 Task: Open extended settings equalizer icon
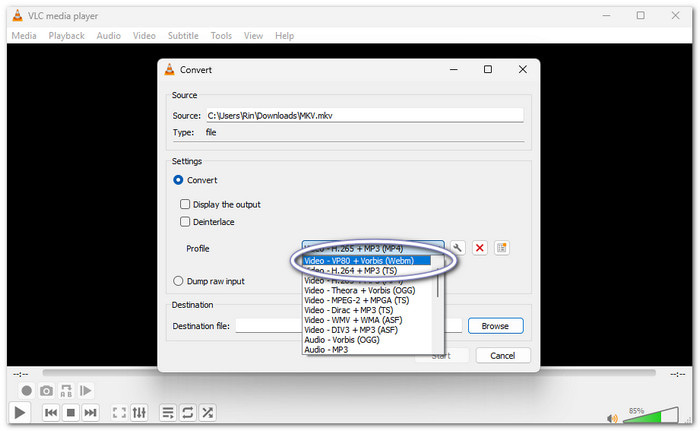coord(139,412)
